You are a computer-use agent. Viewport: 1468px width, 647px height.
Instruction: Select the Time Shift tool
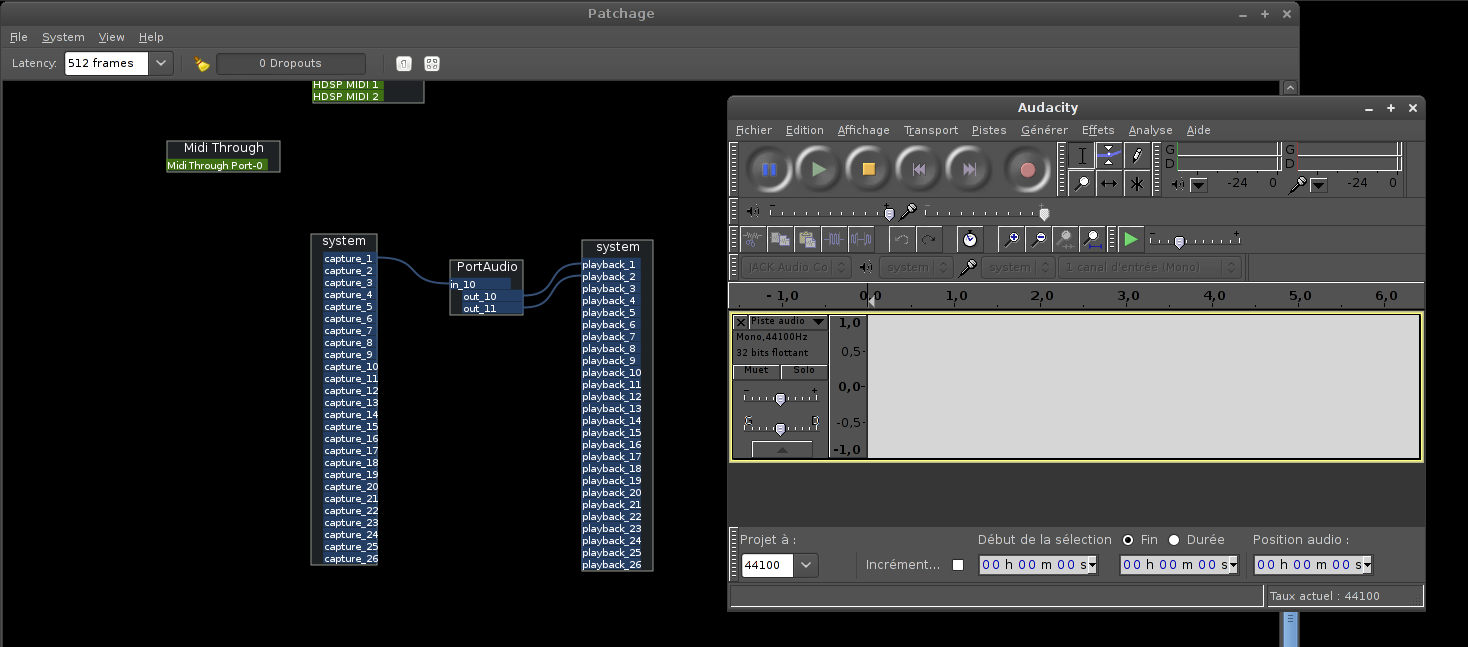1109,183
